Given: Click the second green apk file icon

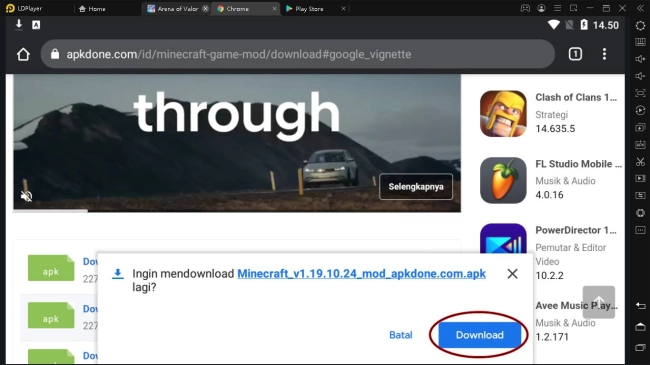Looking at the screenshot, I should [51, 315].
